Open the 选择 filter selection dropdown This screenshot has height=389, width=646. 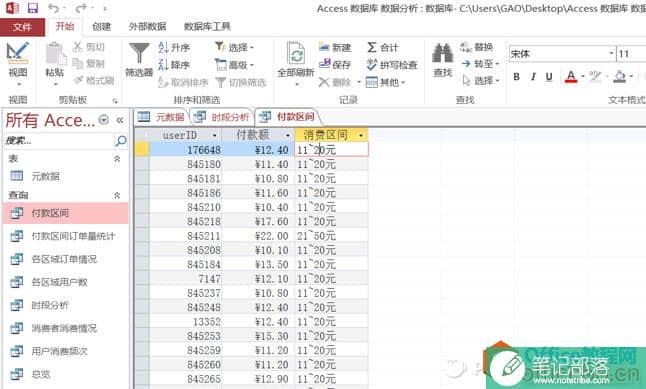click(234, 47)
